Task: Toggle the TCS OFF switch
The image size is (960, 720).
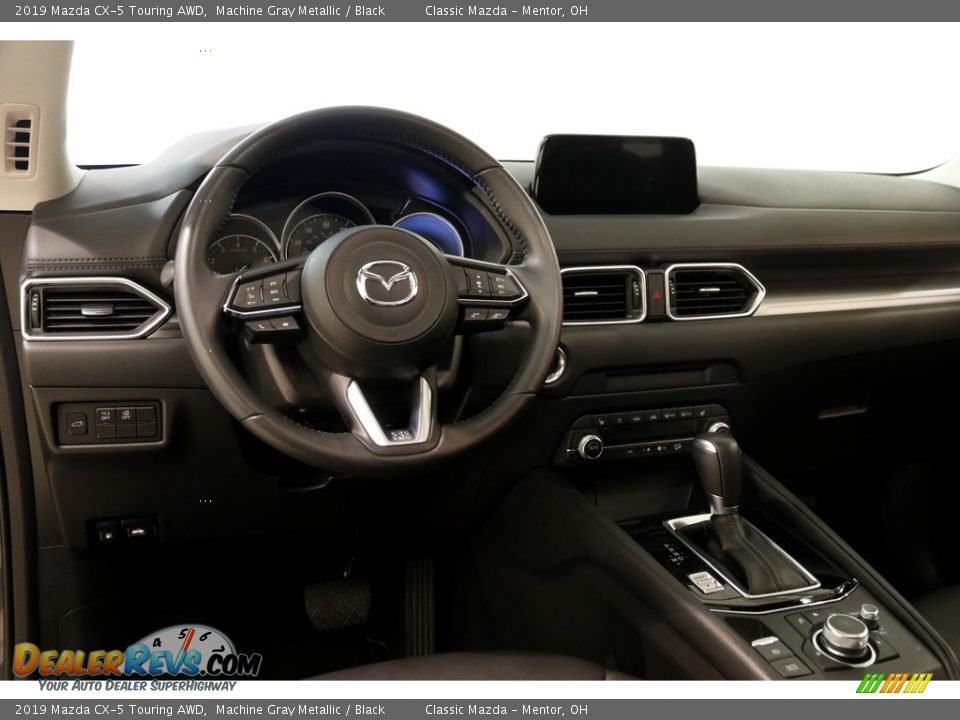Action: click(106, 415)
